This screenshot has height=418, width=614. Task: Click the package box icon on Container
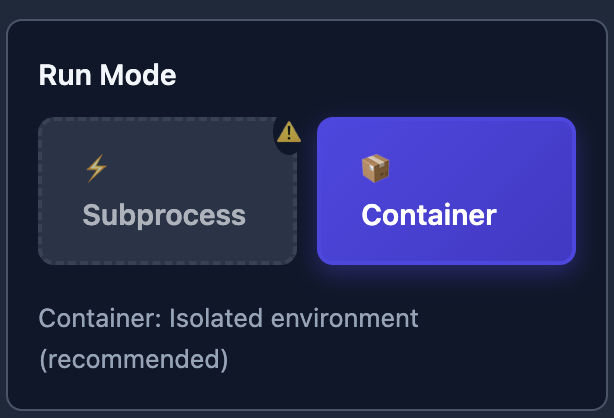pyautogui.click(x=375, y=169)
